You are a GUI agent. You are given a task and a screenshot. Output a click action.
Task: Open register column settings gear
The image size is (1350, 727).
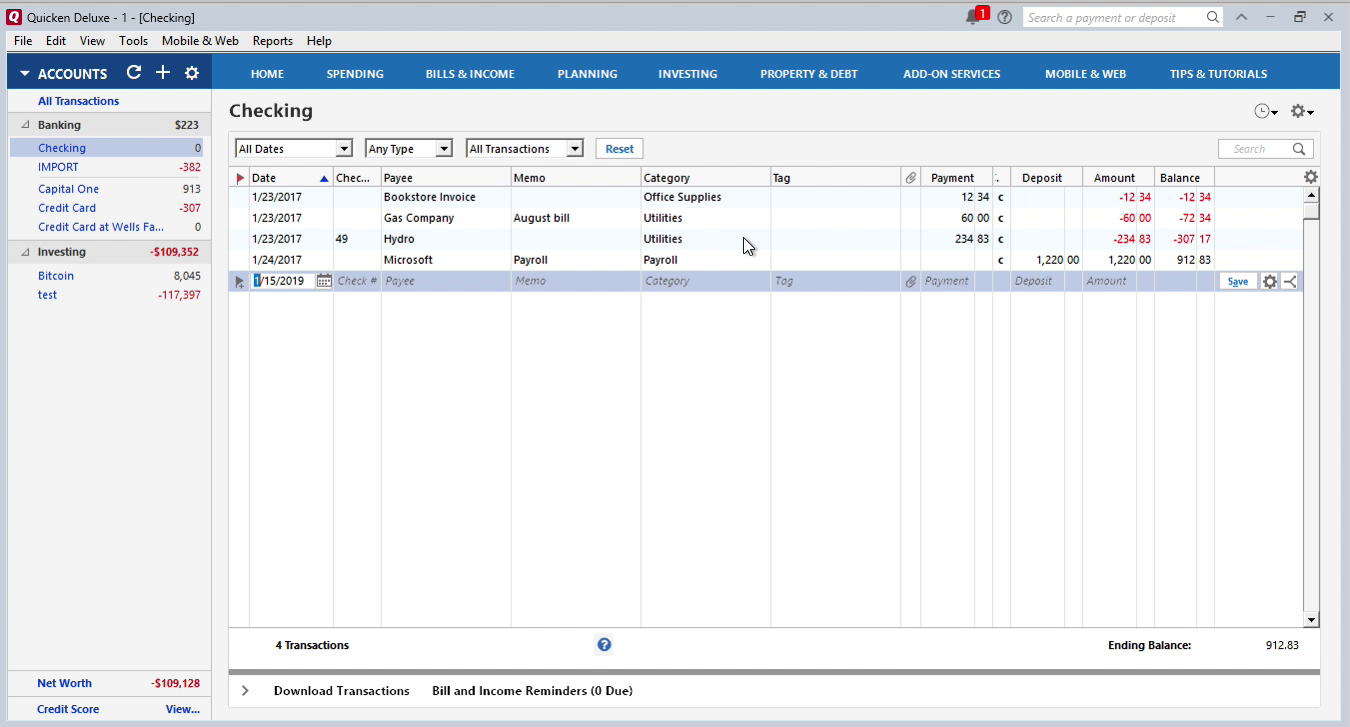pos(1311,177)
